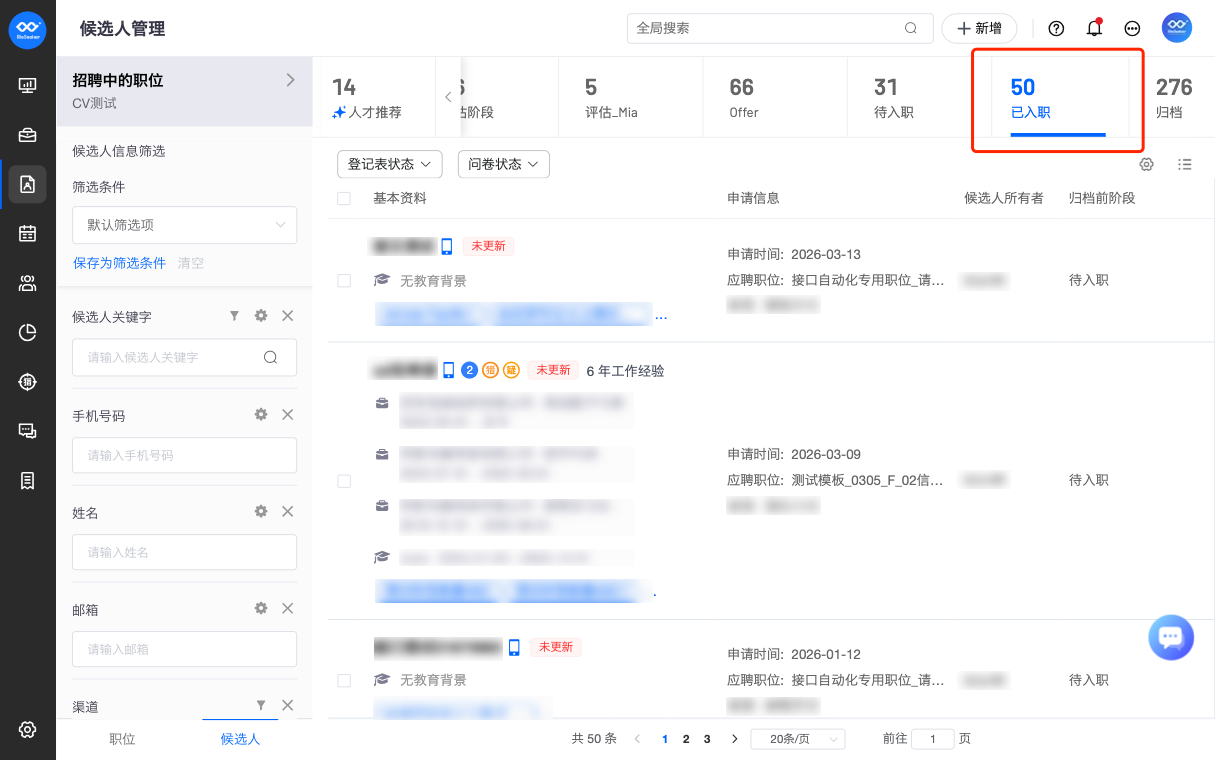The image size is (1215, 760).
Task: Remove the 邮箱 filter with X
Action: point(288,608)
